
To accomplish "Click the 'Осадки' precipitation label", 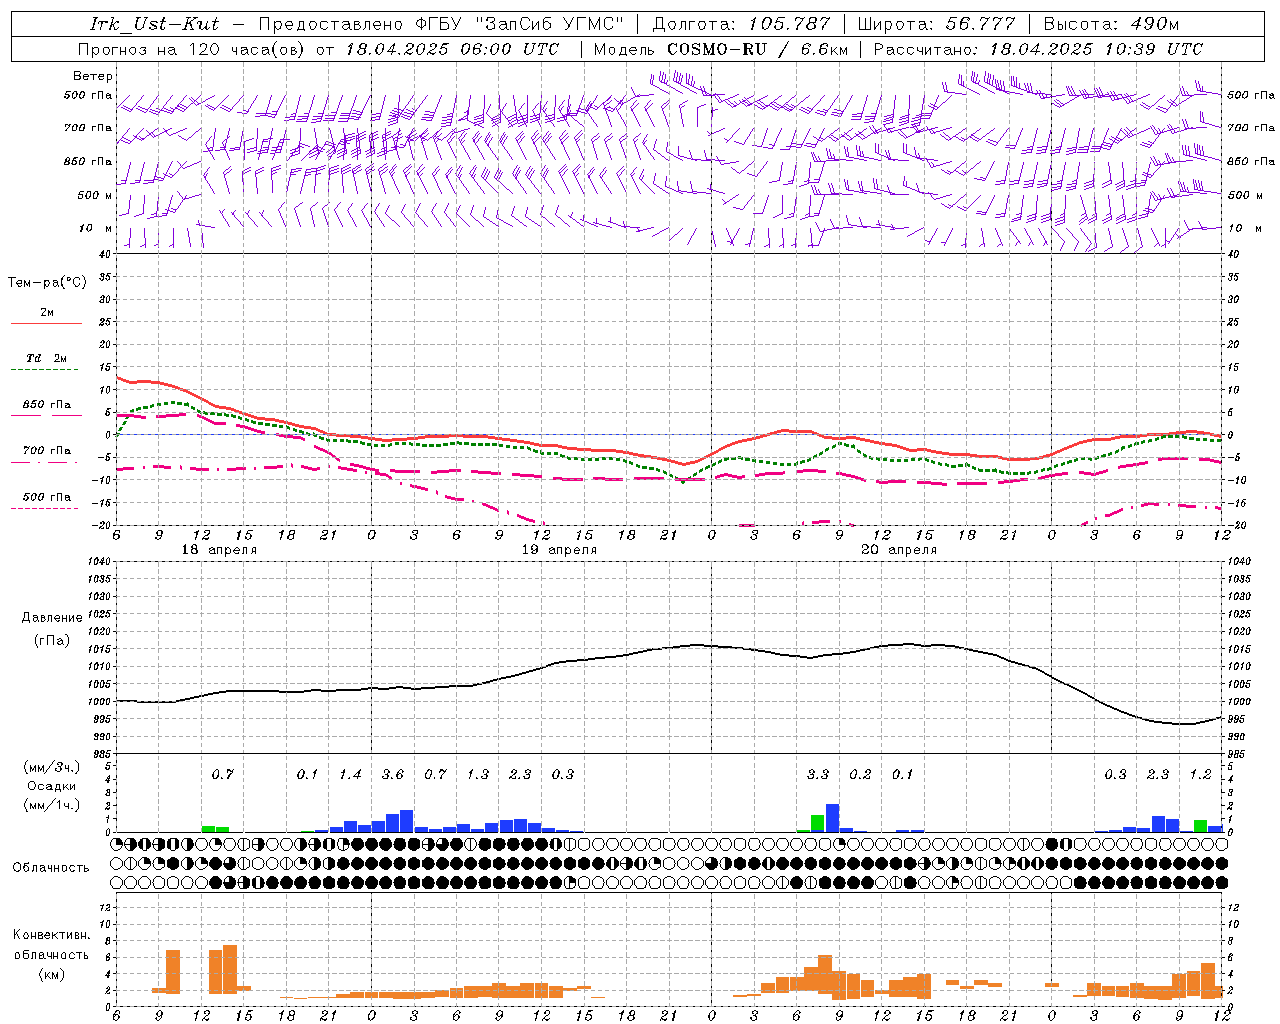I will pos(51,786).
